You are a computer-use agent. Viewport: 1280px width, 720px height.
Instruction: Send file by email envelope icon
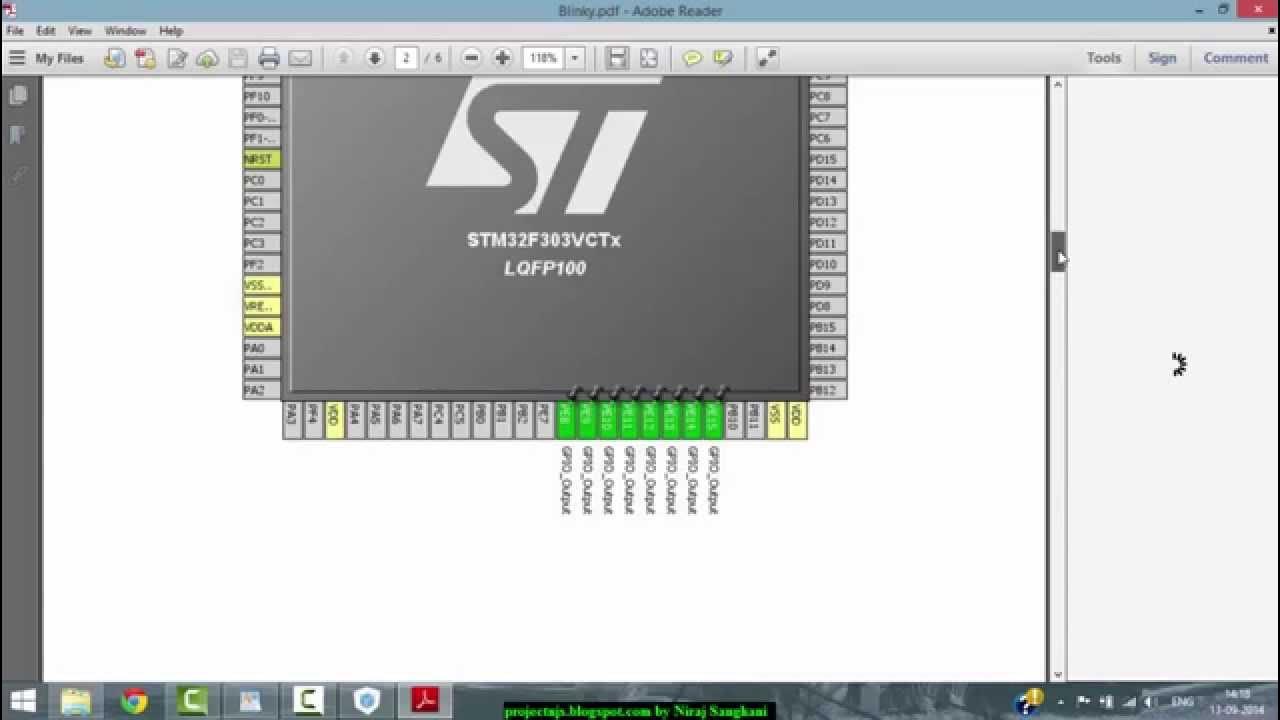(300, 58)
